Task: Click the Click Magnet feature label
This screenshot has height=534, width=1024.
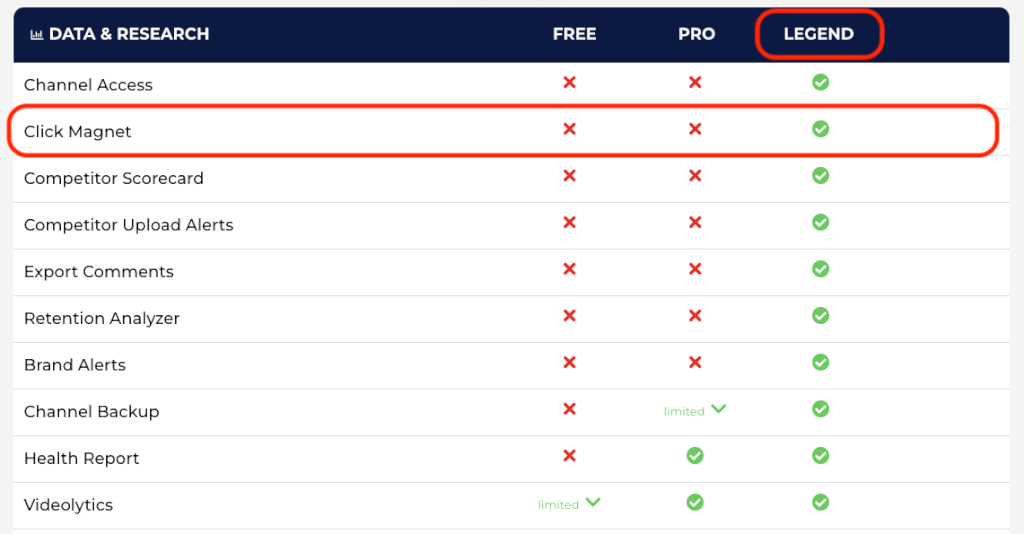Action: 77,132
